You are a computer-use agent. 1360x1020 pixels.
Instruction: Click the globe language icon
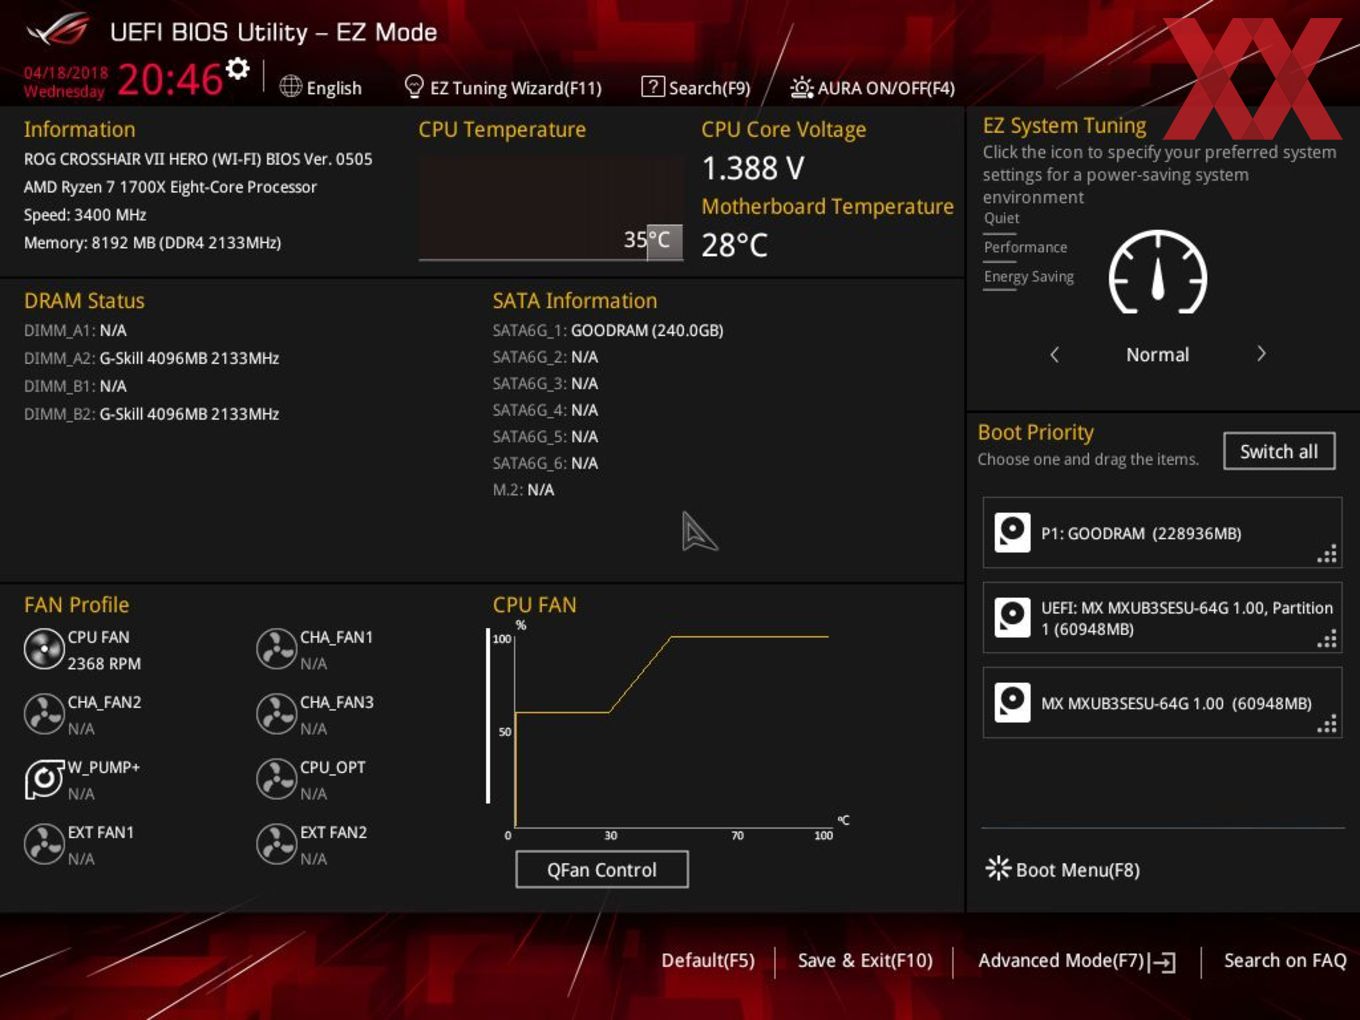click(x=290, y=87)
